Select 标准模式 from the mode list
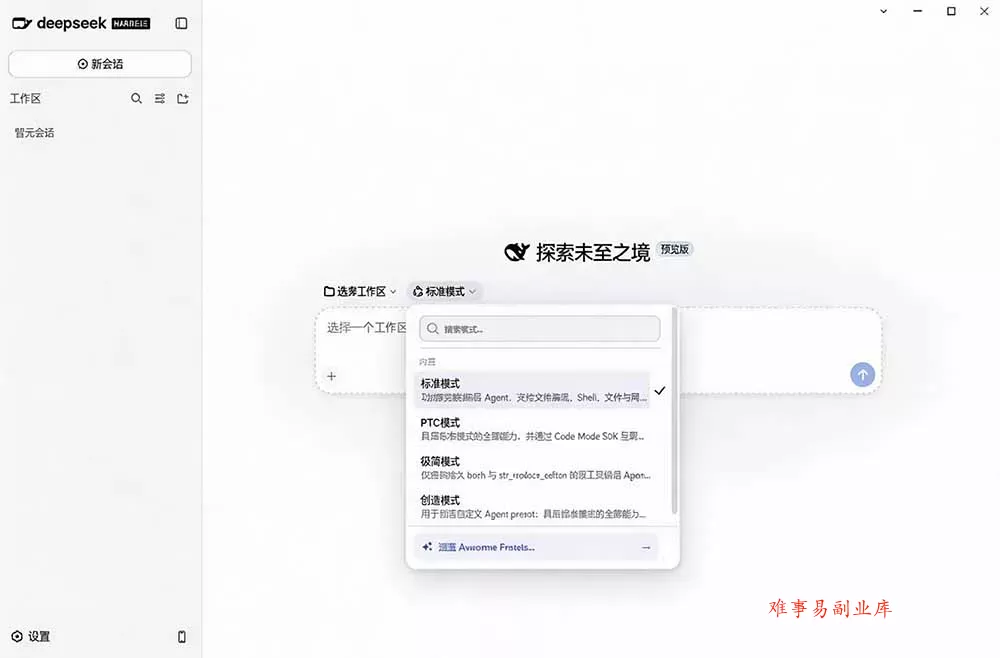 coord(532,390)
